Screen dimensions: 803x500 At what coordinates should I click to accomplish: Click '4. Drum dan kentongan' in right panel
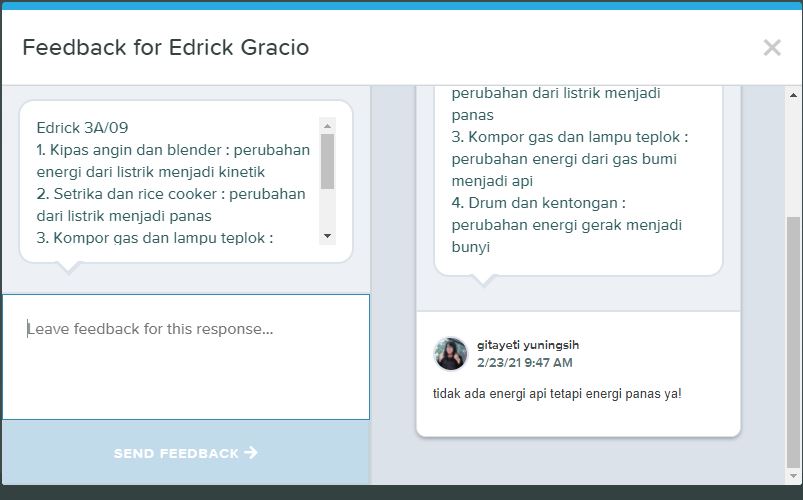tap(535, 203)
